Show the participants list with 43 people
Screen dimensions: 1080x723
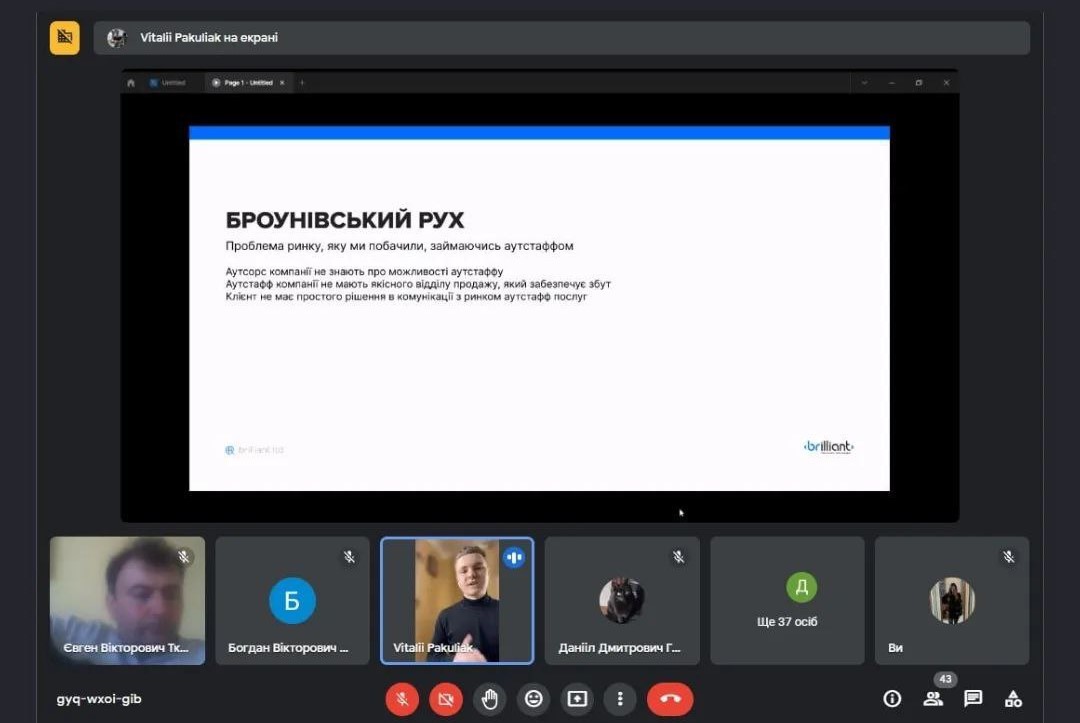tap(933, 699)
